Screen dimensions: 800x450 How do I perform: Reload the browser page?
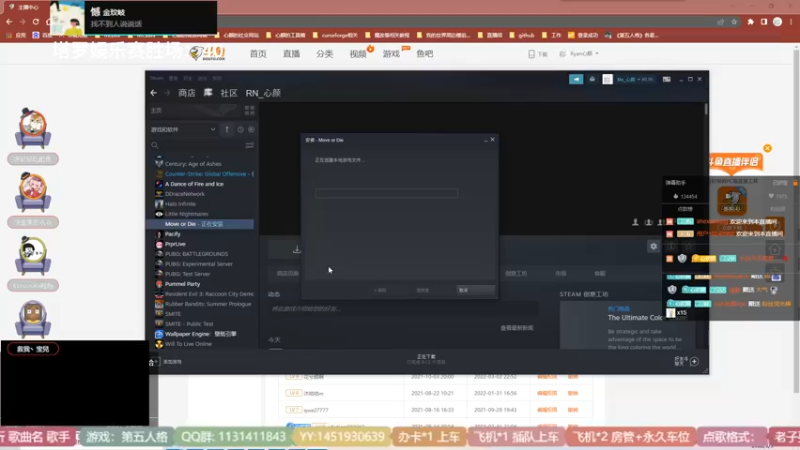click(35, 22)
